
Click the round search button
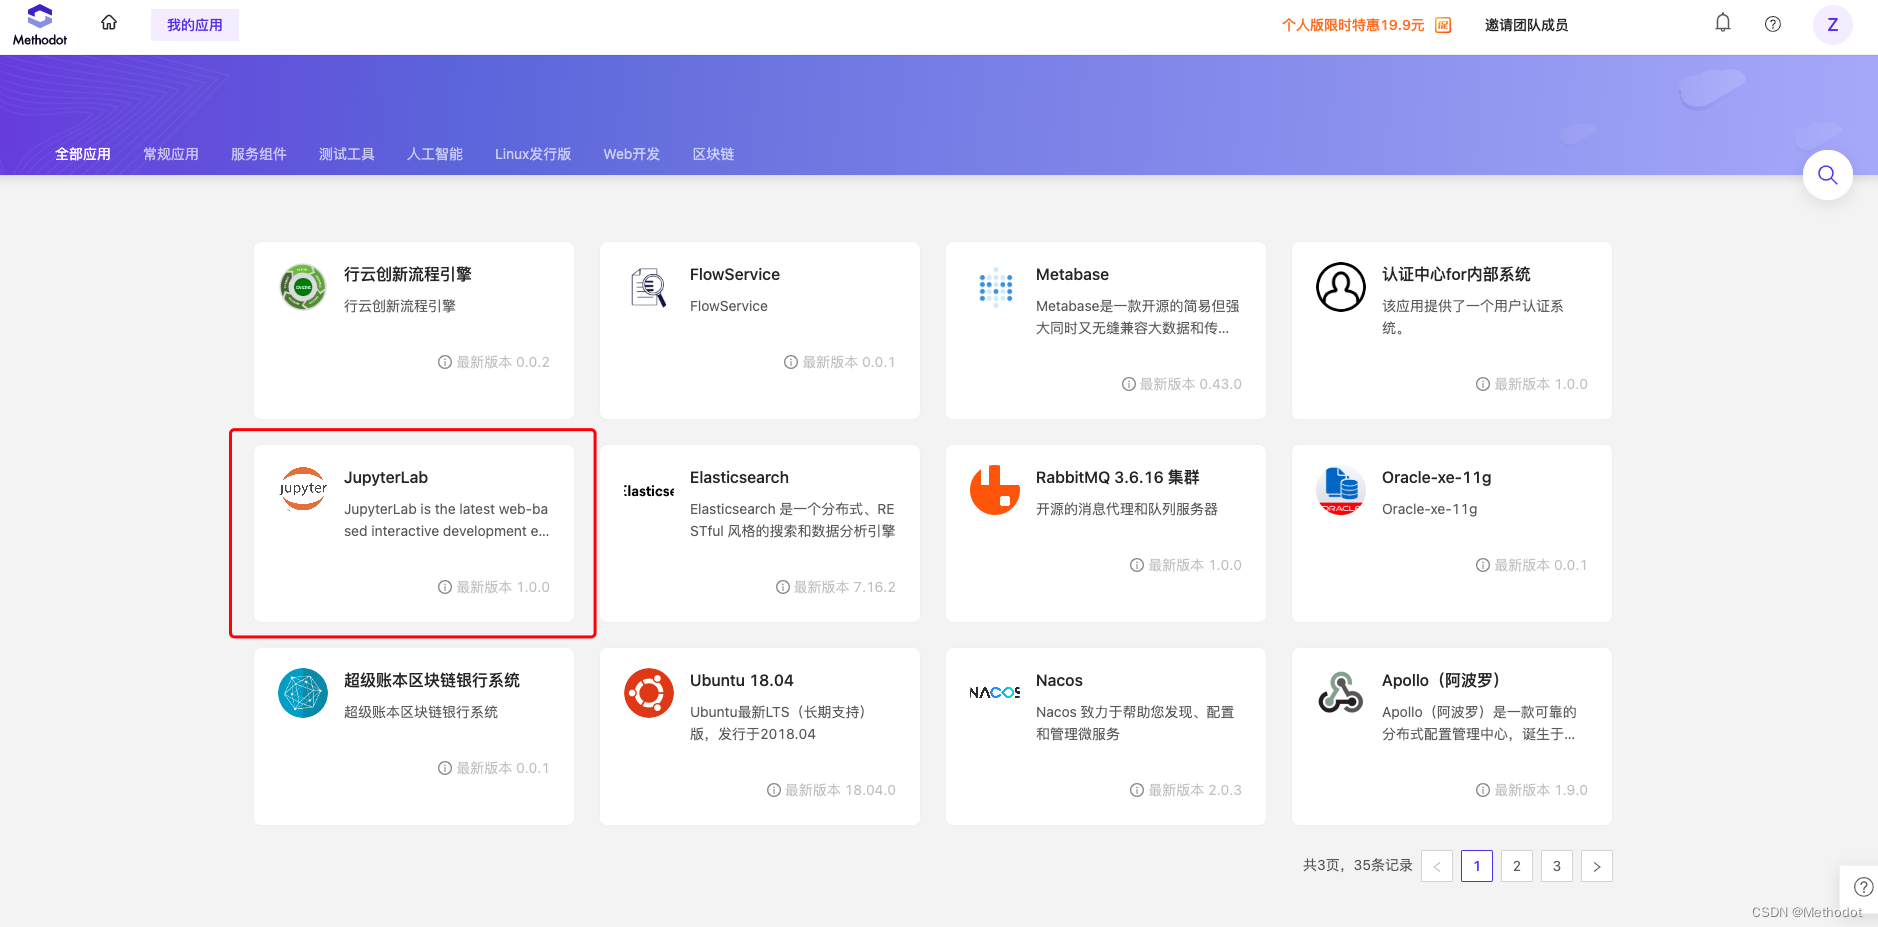[1828, 175]
